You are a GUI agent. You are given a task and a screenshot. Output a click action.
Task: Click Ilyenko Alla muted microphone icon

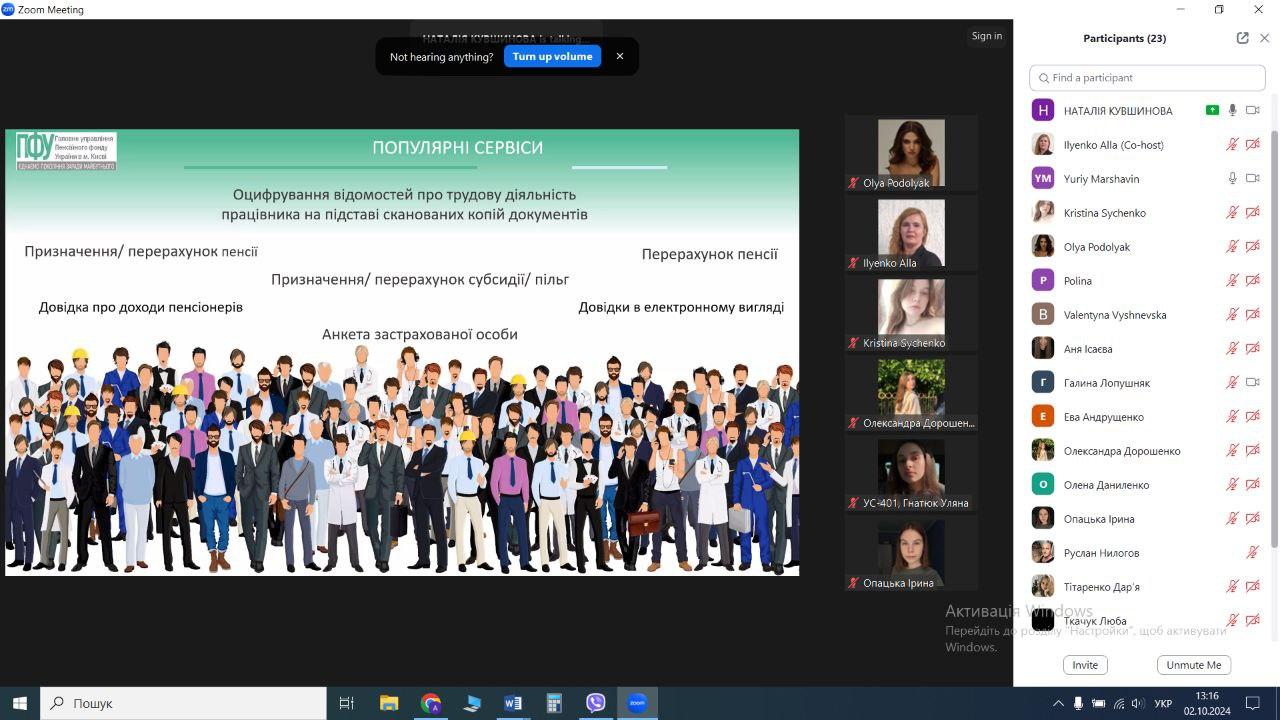(1233, 145)
